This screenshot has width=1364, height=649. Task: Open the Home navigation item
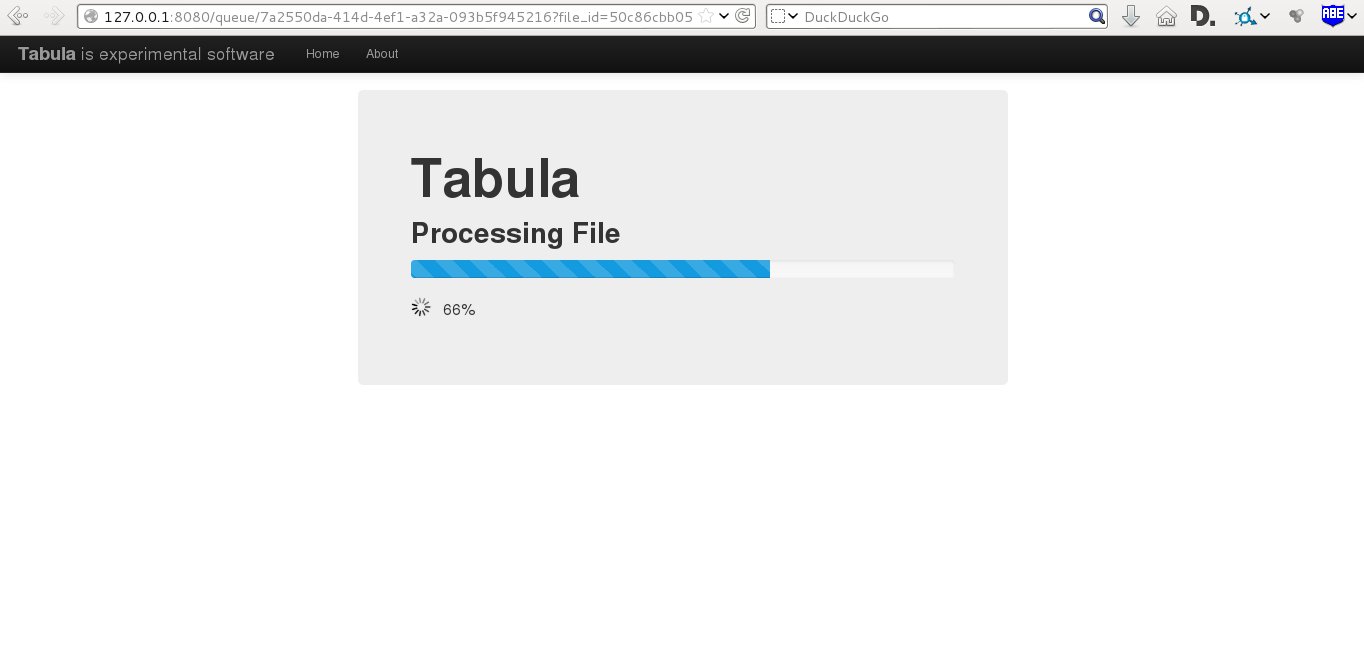[x=322, y=54]
